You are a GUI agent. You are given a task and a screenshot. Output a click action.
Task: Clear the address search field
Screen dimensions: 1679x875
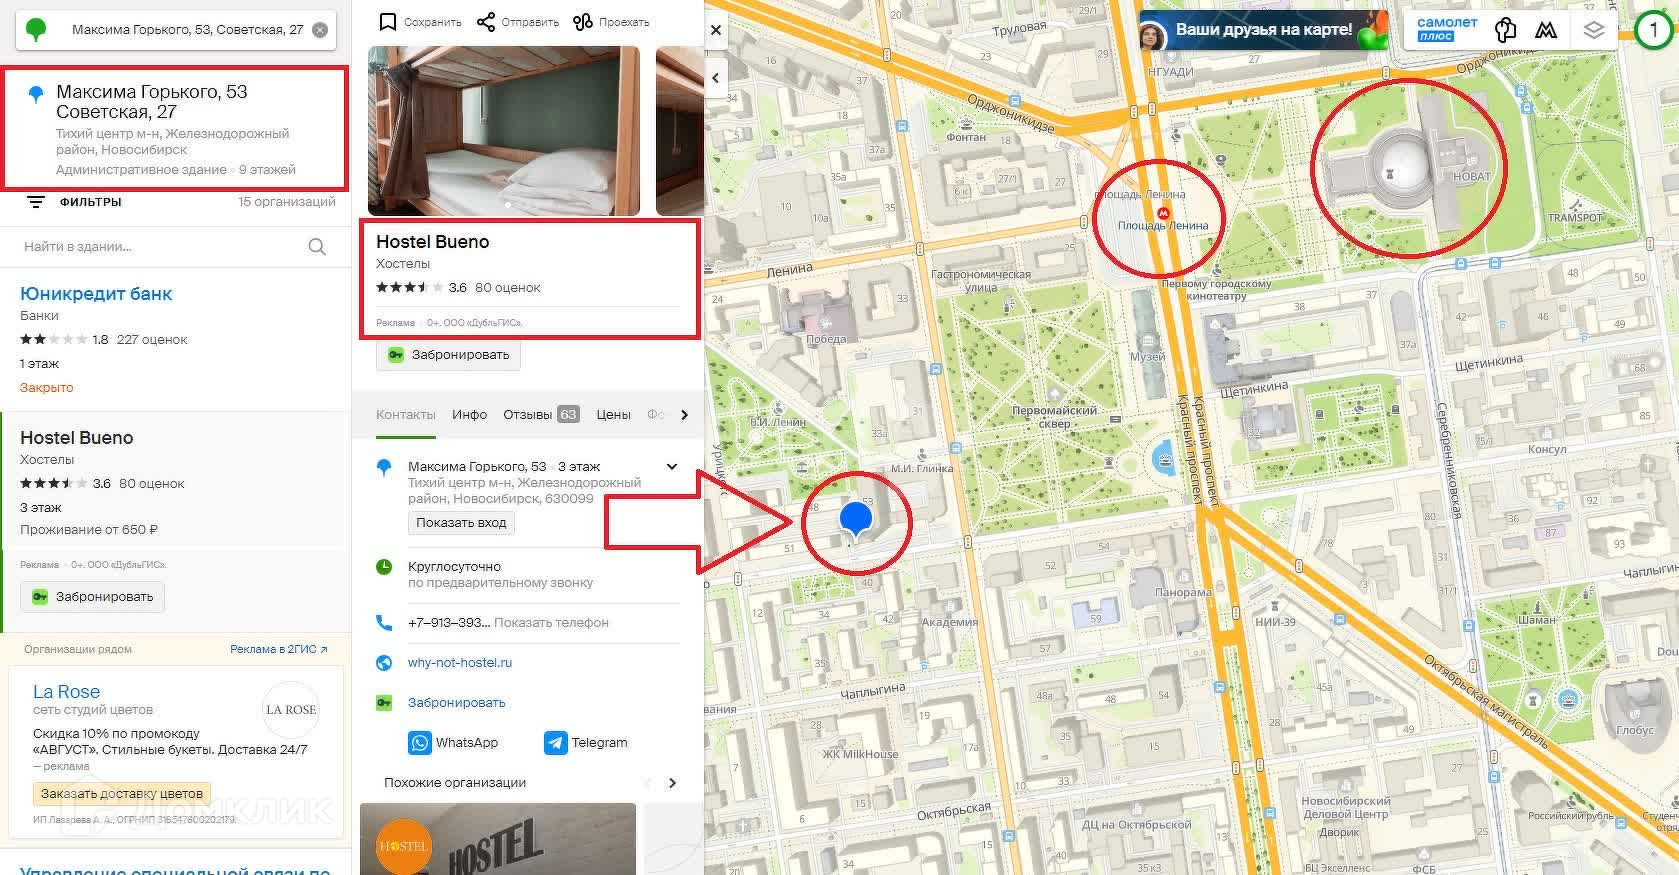tap(320, 30)
